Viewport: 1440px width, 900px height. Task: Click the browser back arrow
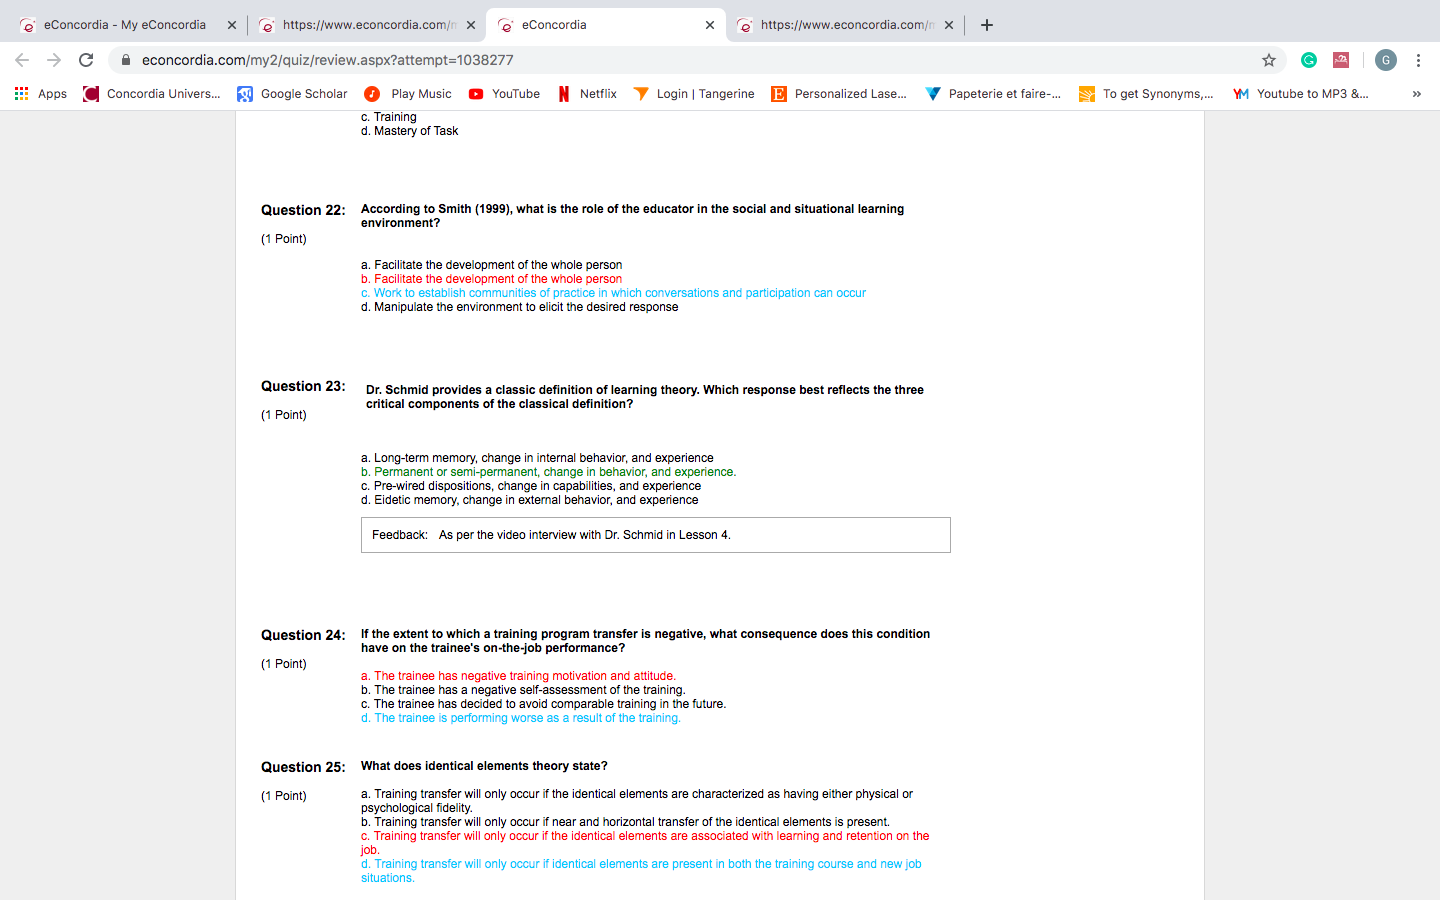tap(22, 60)
